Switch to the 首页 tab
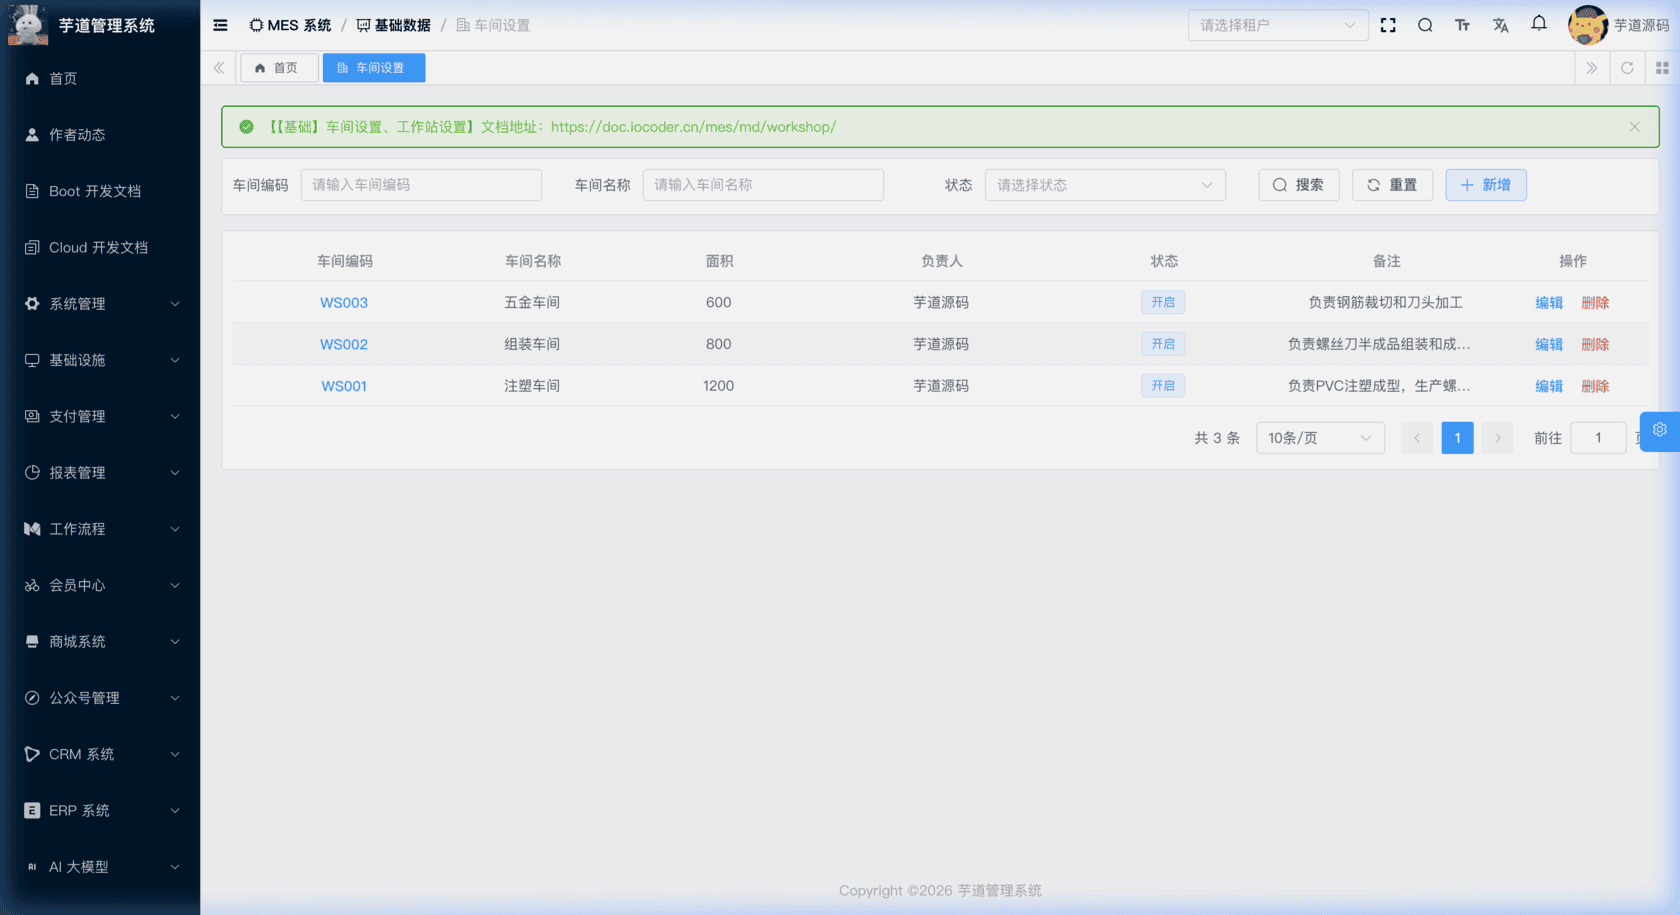1680x915 pixels. (278, 68)
